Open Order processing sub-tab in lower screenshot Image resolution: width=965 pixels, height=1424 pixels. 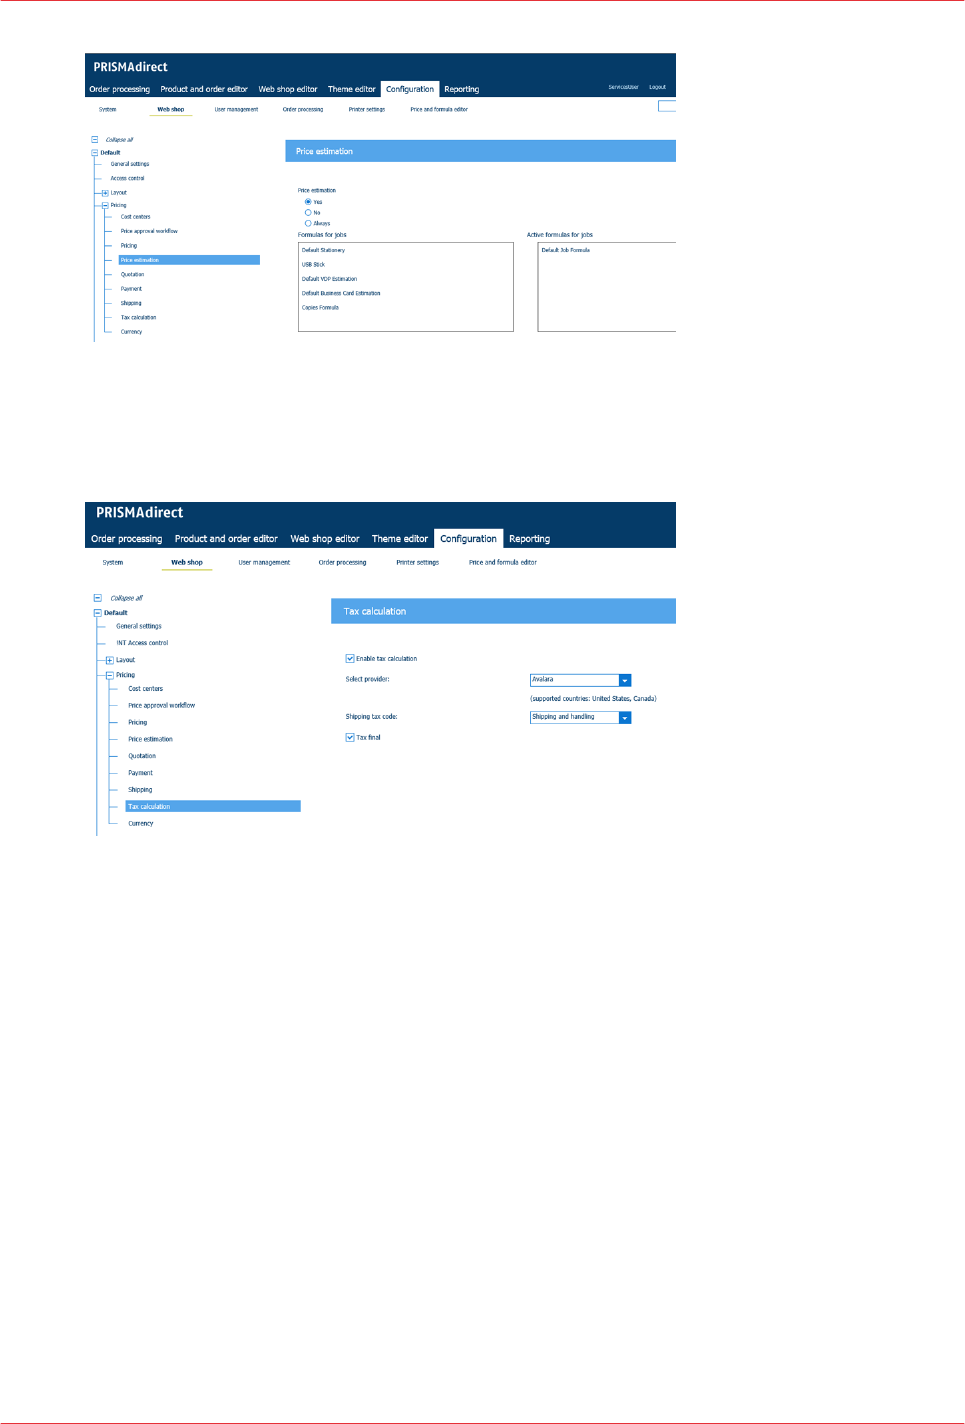(342, 562)
